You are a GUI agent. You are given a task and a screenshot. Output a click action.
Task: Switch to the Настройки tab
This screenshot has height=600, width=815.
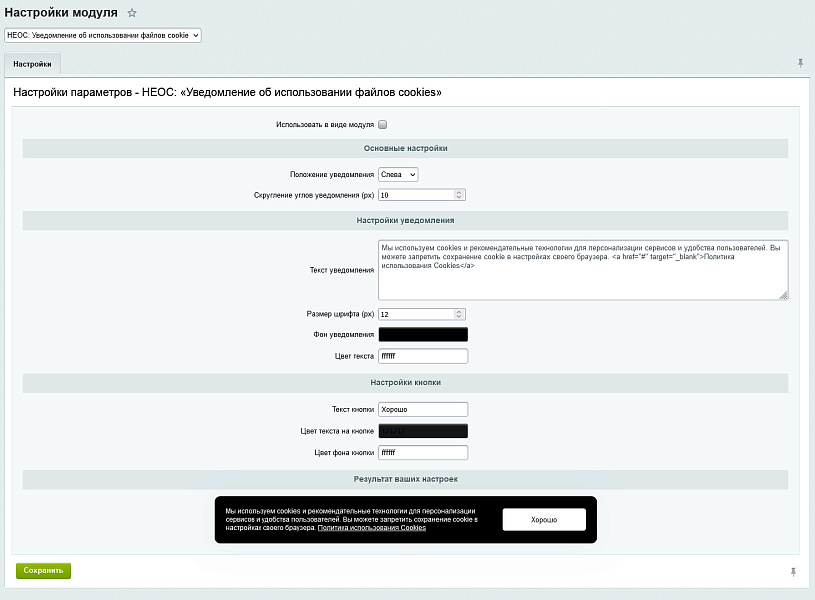coord(33,62)
